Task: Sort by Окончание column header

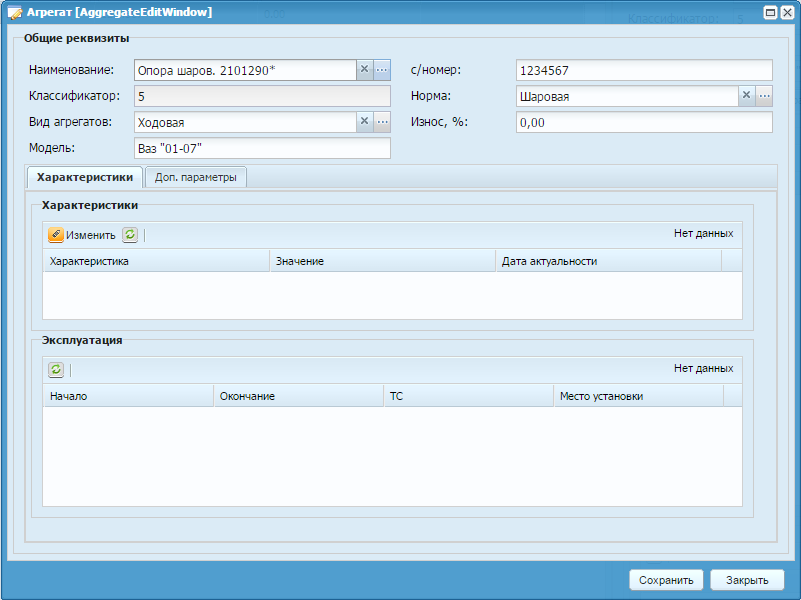Action: point(298,396)
